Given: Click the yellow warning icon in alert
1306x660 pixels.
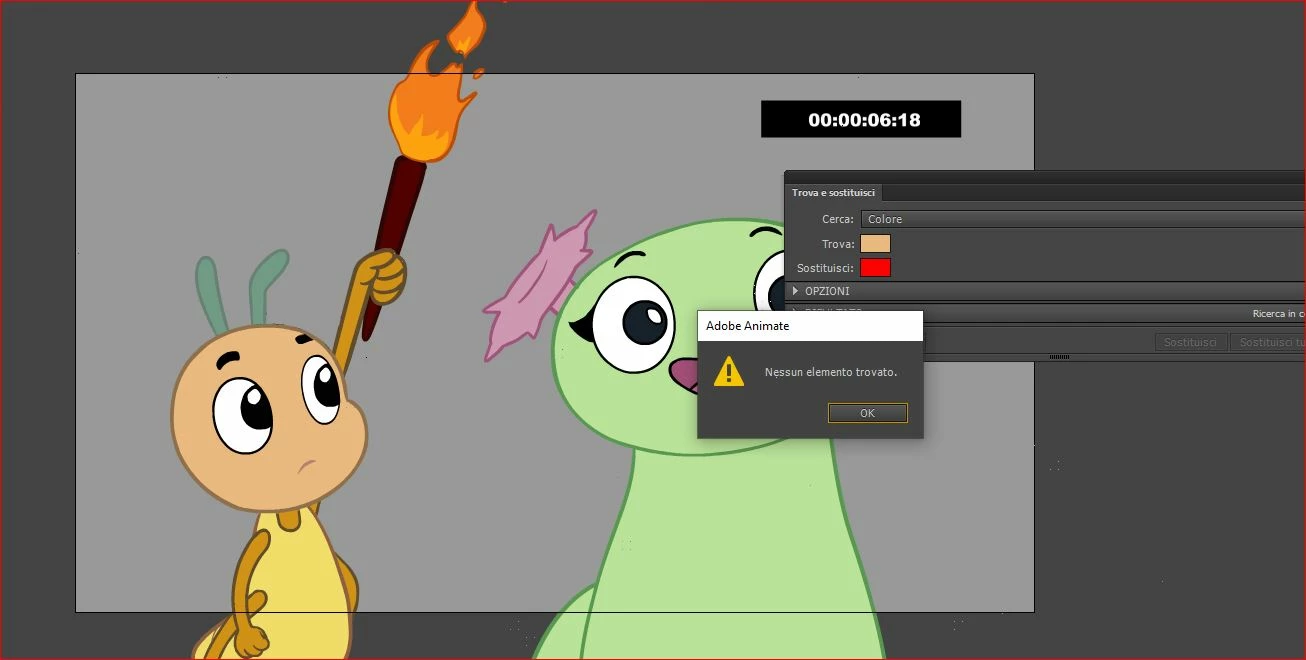Looking at the screenshot, I should [729, 371].
